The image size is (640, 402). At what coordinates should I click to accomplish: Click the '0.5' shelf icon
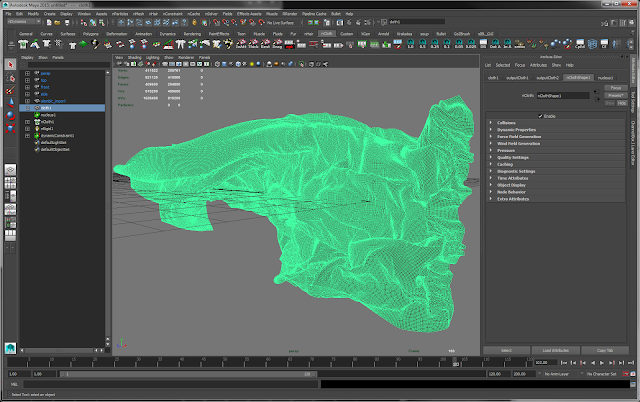pos(422,44)
